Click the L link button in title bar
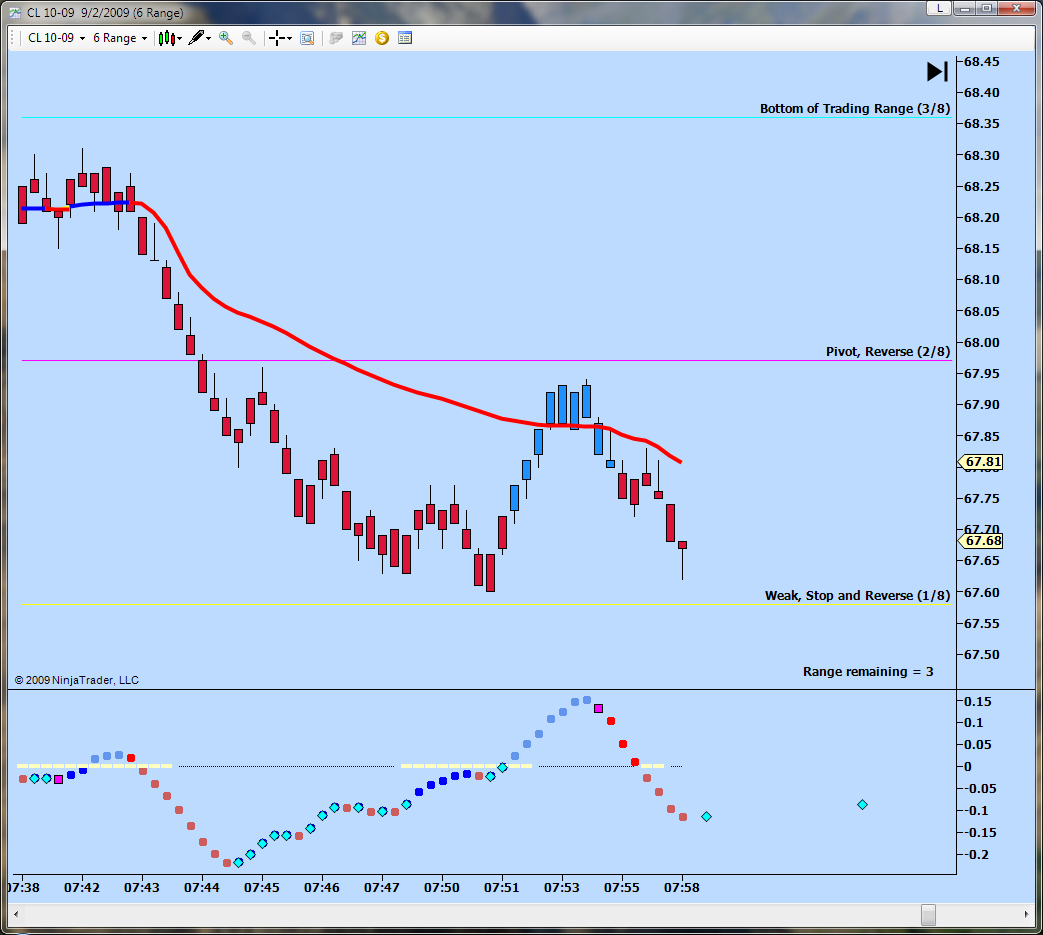 pos(939,8)
